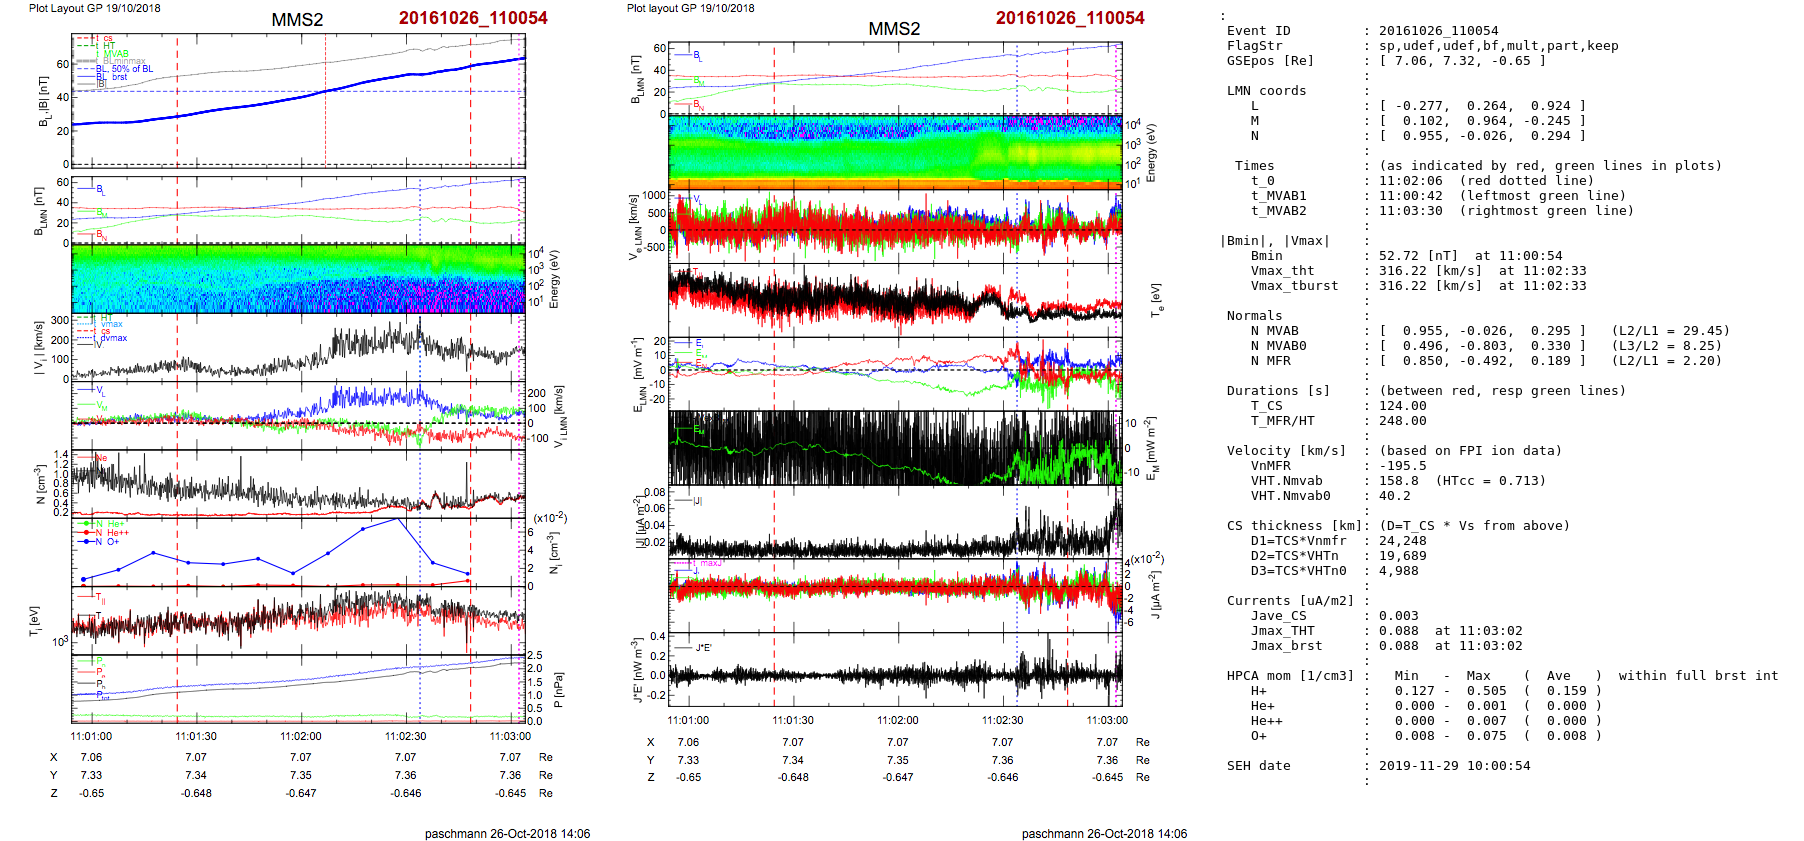
Task: Click the right plot's electron energy spectrogram
Action: tap(894, 152)
